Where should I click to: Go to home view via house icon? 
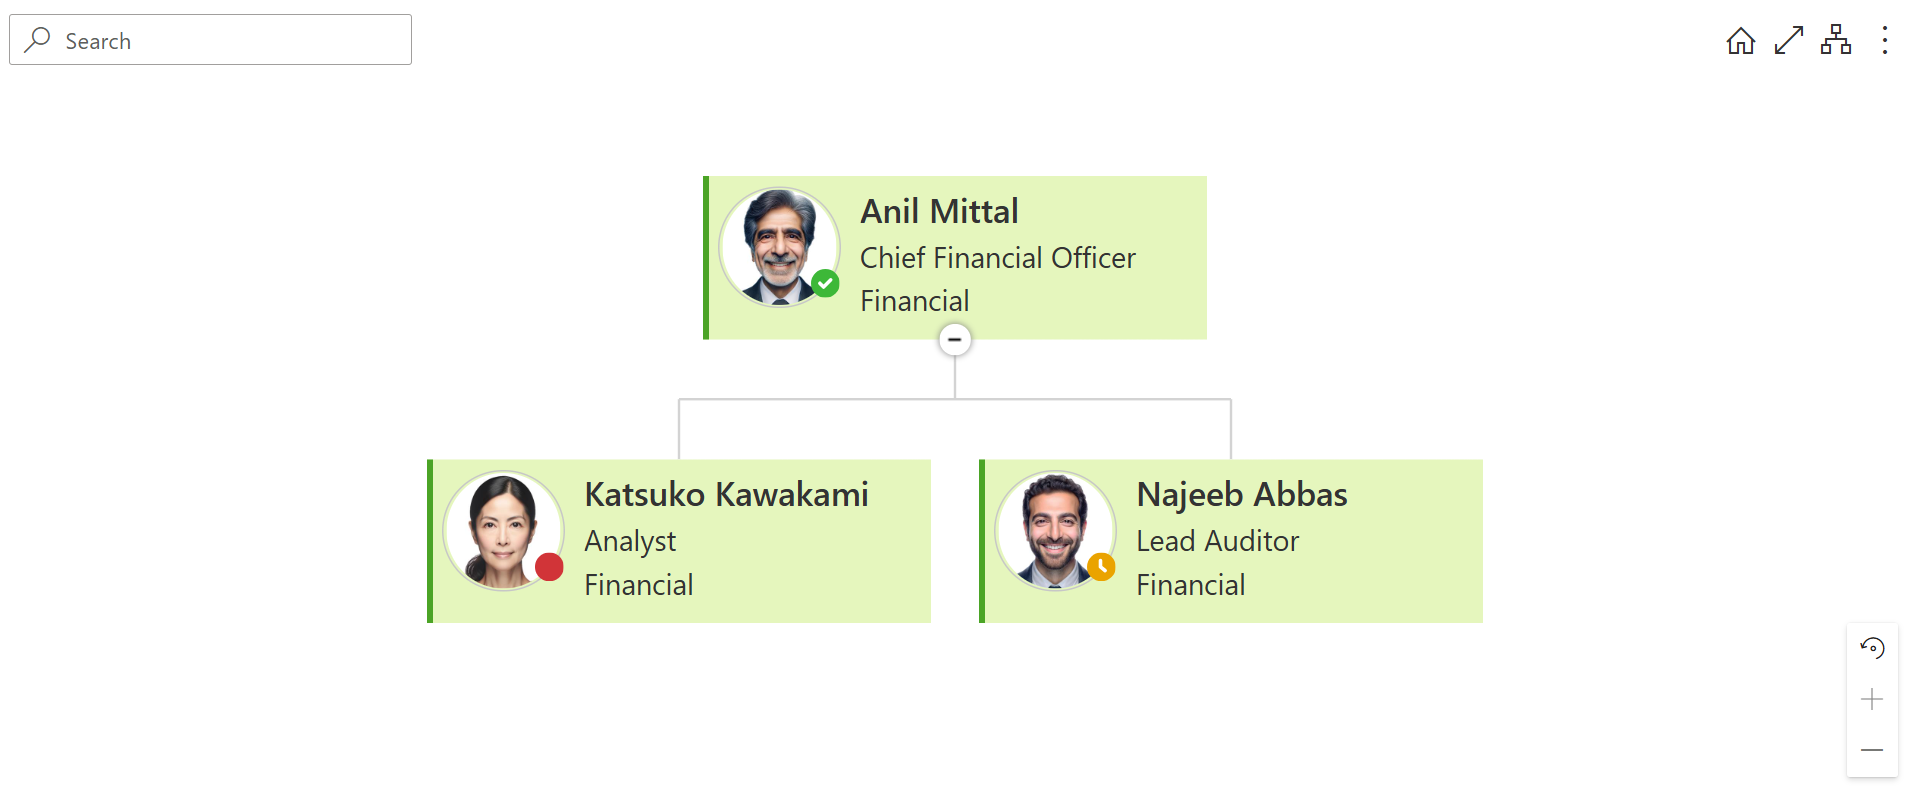tap(1740, 41)
